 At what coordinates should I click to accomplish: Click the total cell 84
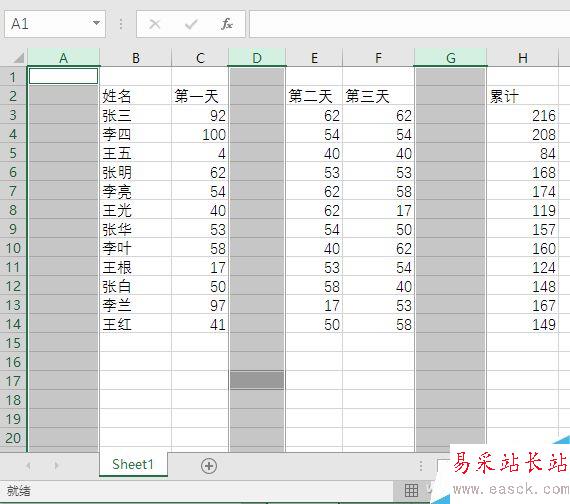[x=522, y=153]
